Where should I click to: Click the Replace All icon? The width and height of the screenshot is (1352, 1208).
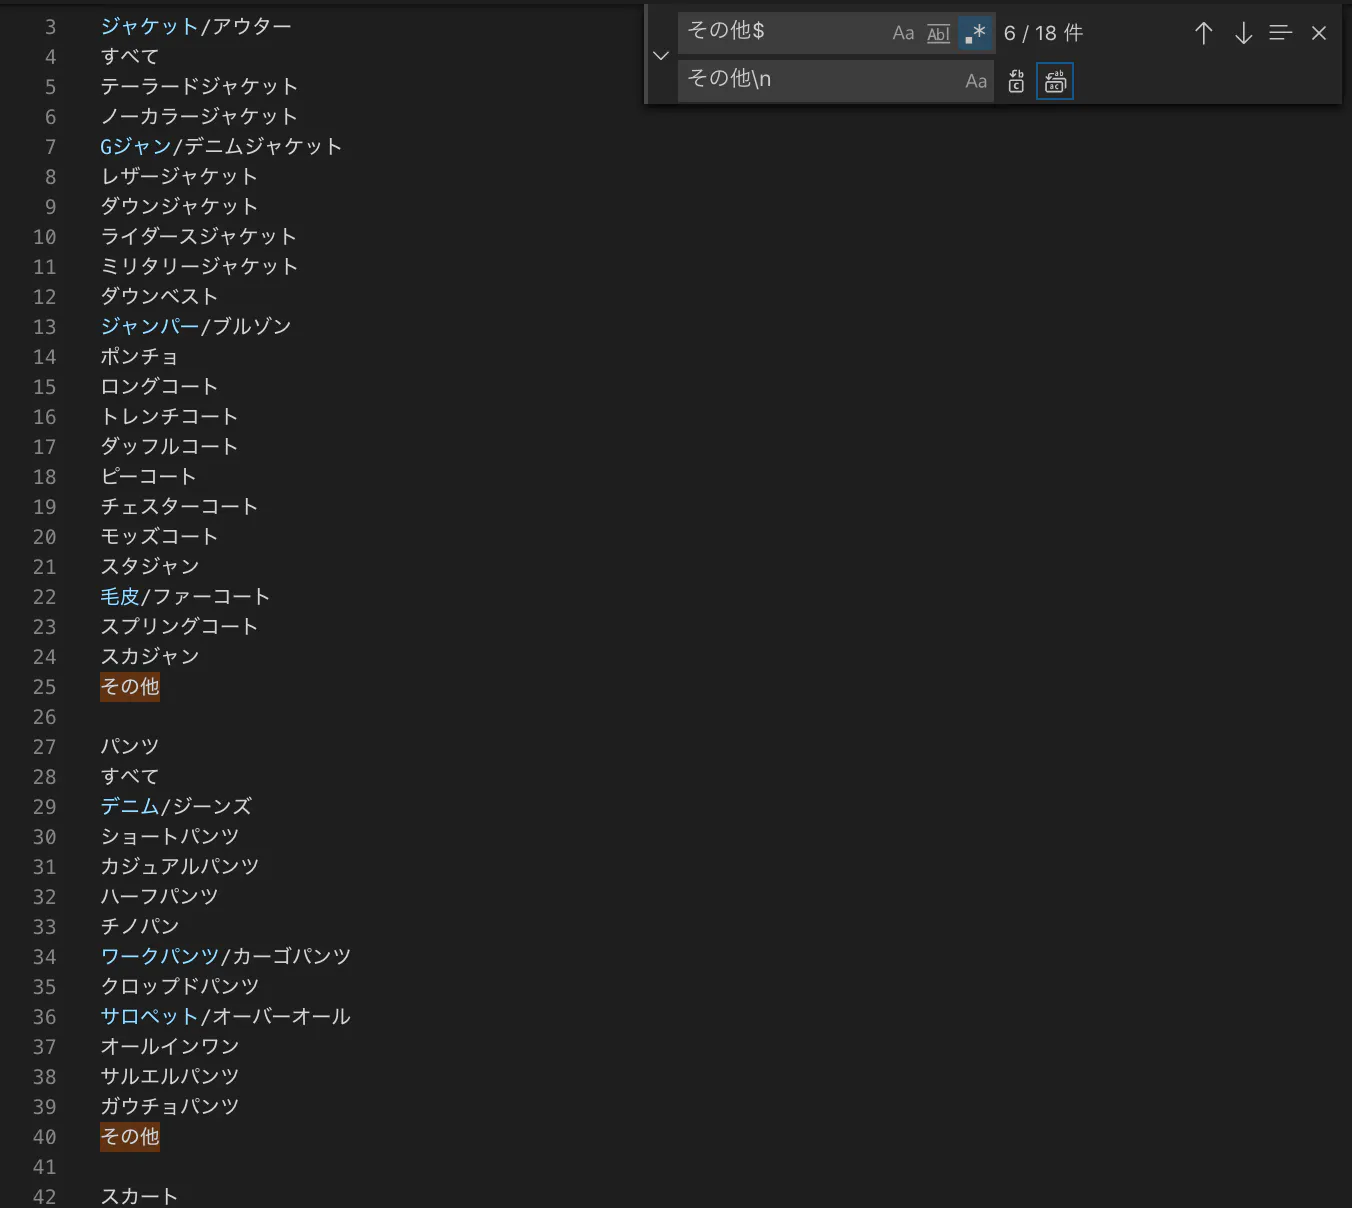[x=1054, y=81]
